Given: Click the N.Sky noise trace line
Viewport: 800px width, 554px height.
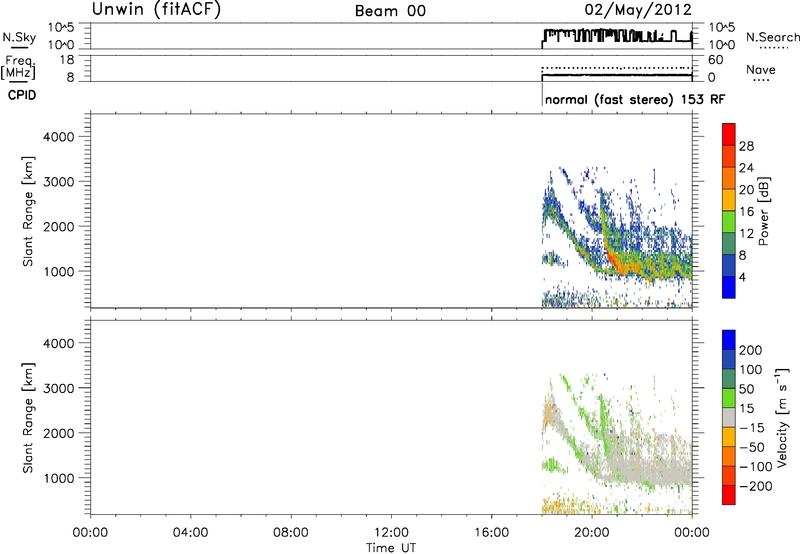Looking at the screenshot, I should (617, 38).
